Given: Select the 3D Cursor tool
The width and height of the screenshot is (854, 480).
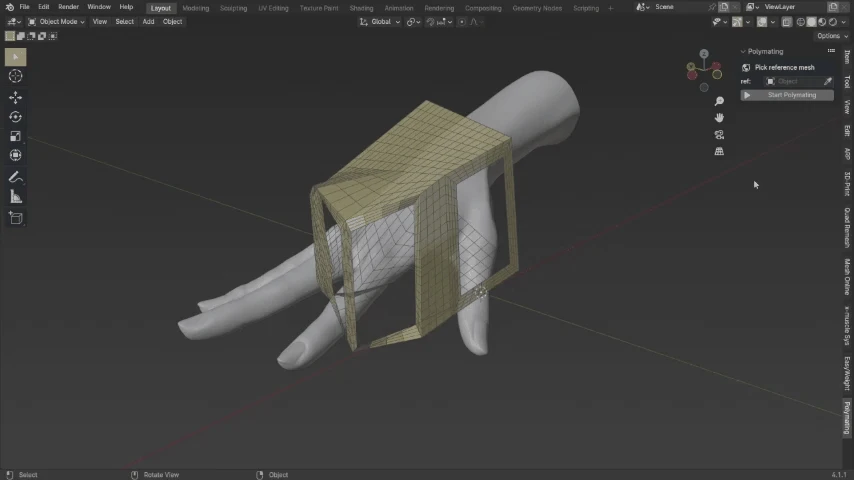Looking at the screenshot, I should click(15, 76).
